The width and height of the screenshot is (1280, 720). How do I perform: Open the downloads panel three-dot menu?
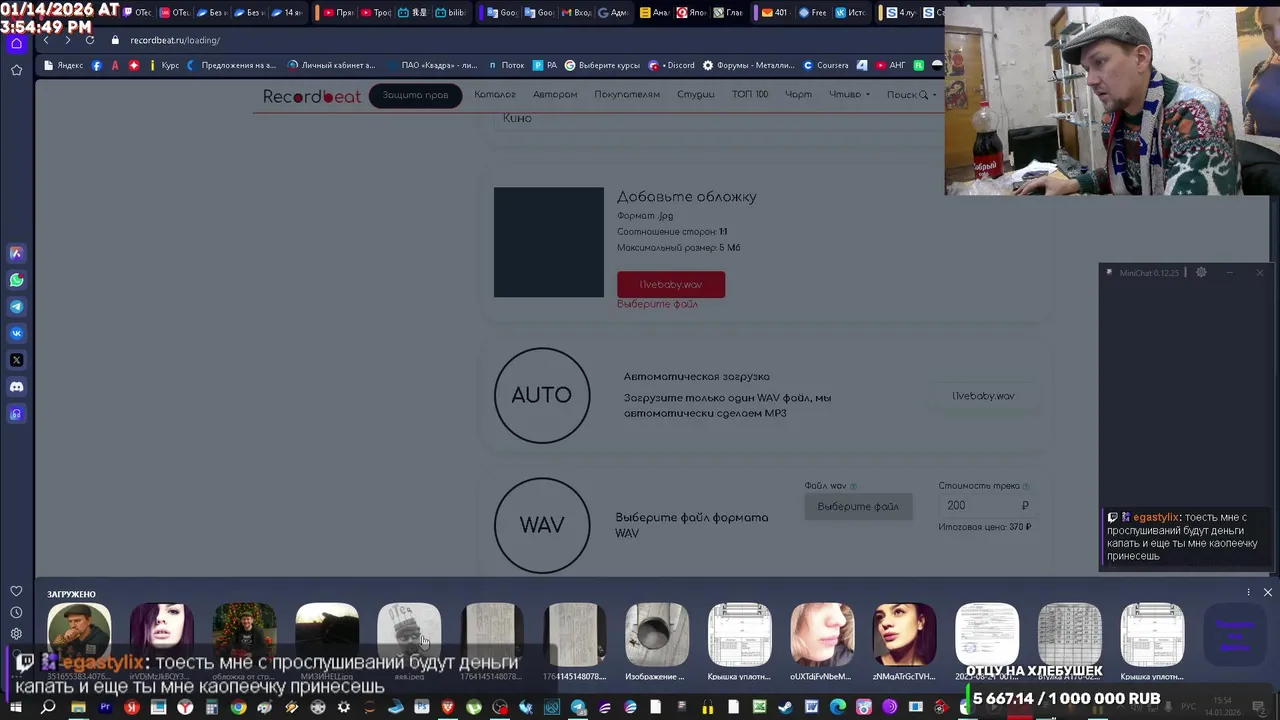(x=1248, y=592)
